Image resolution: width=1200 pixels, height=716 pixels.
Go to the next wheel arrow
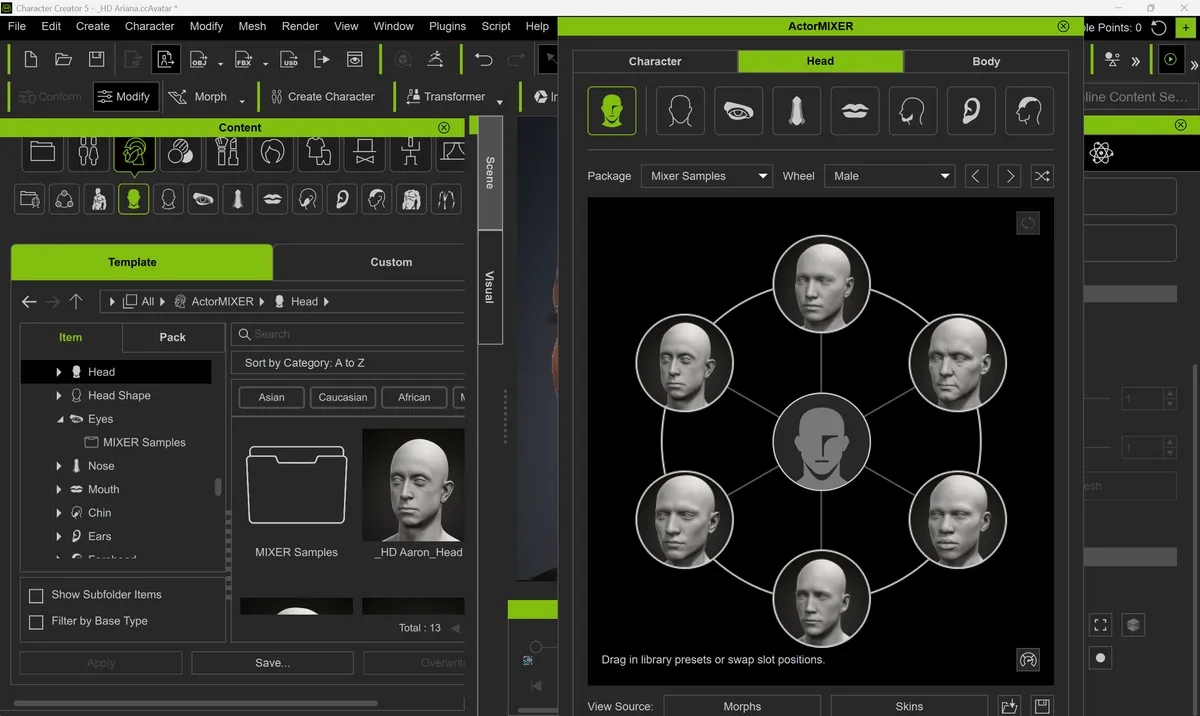click(1010, 176)
